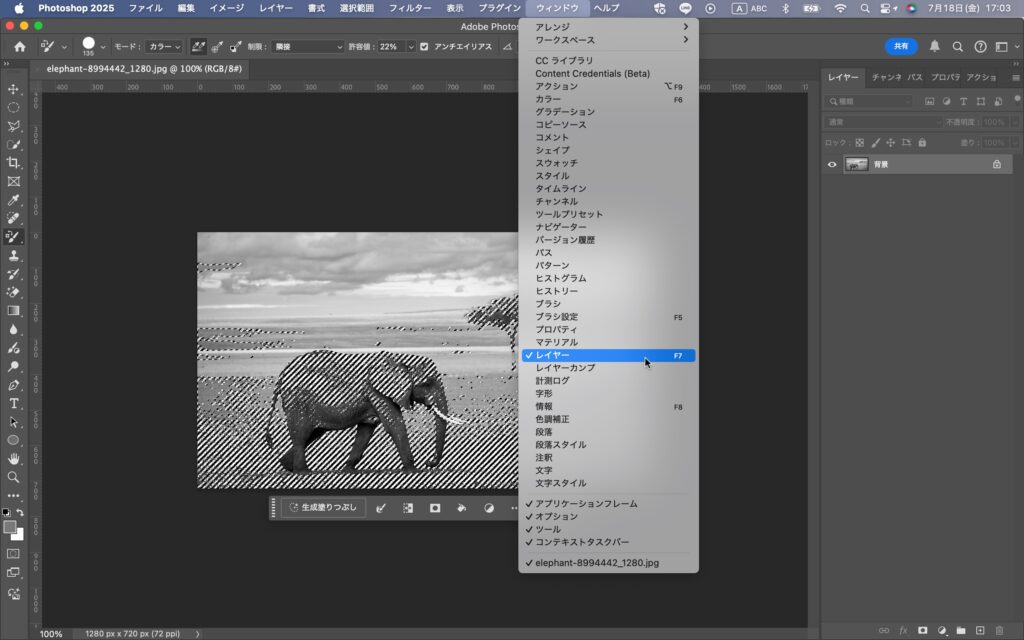Toggle ツール panel in Window menu

click(609, 529)
